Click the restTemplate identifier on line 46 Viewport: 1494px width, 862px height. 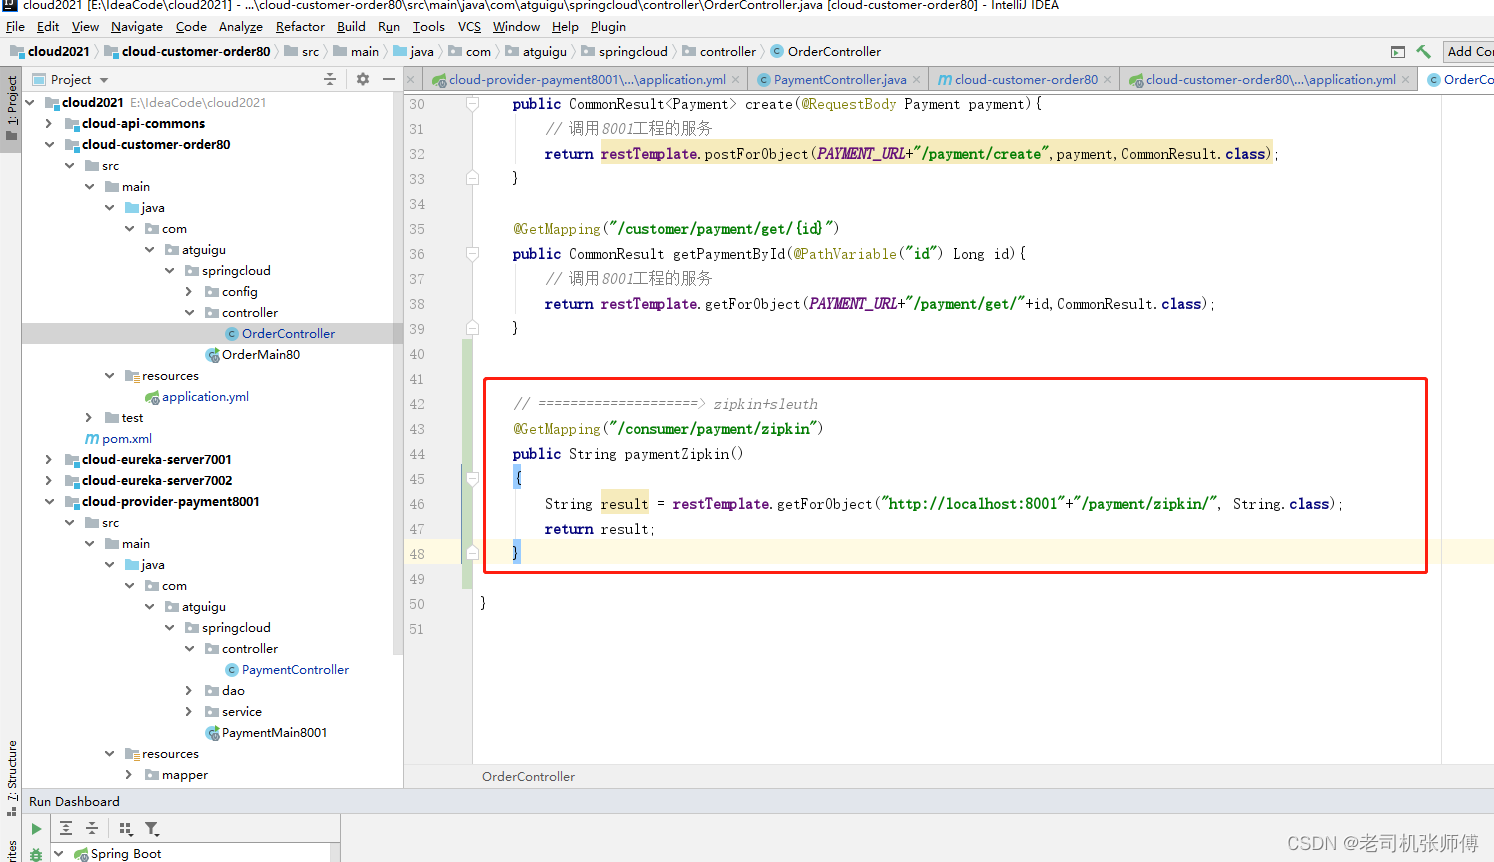[721, 504]
